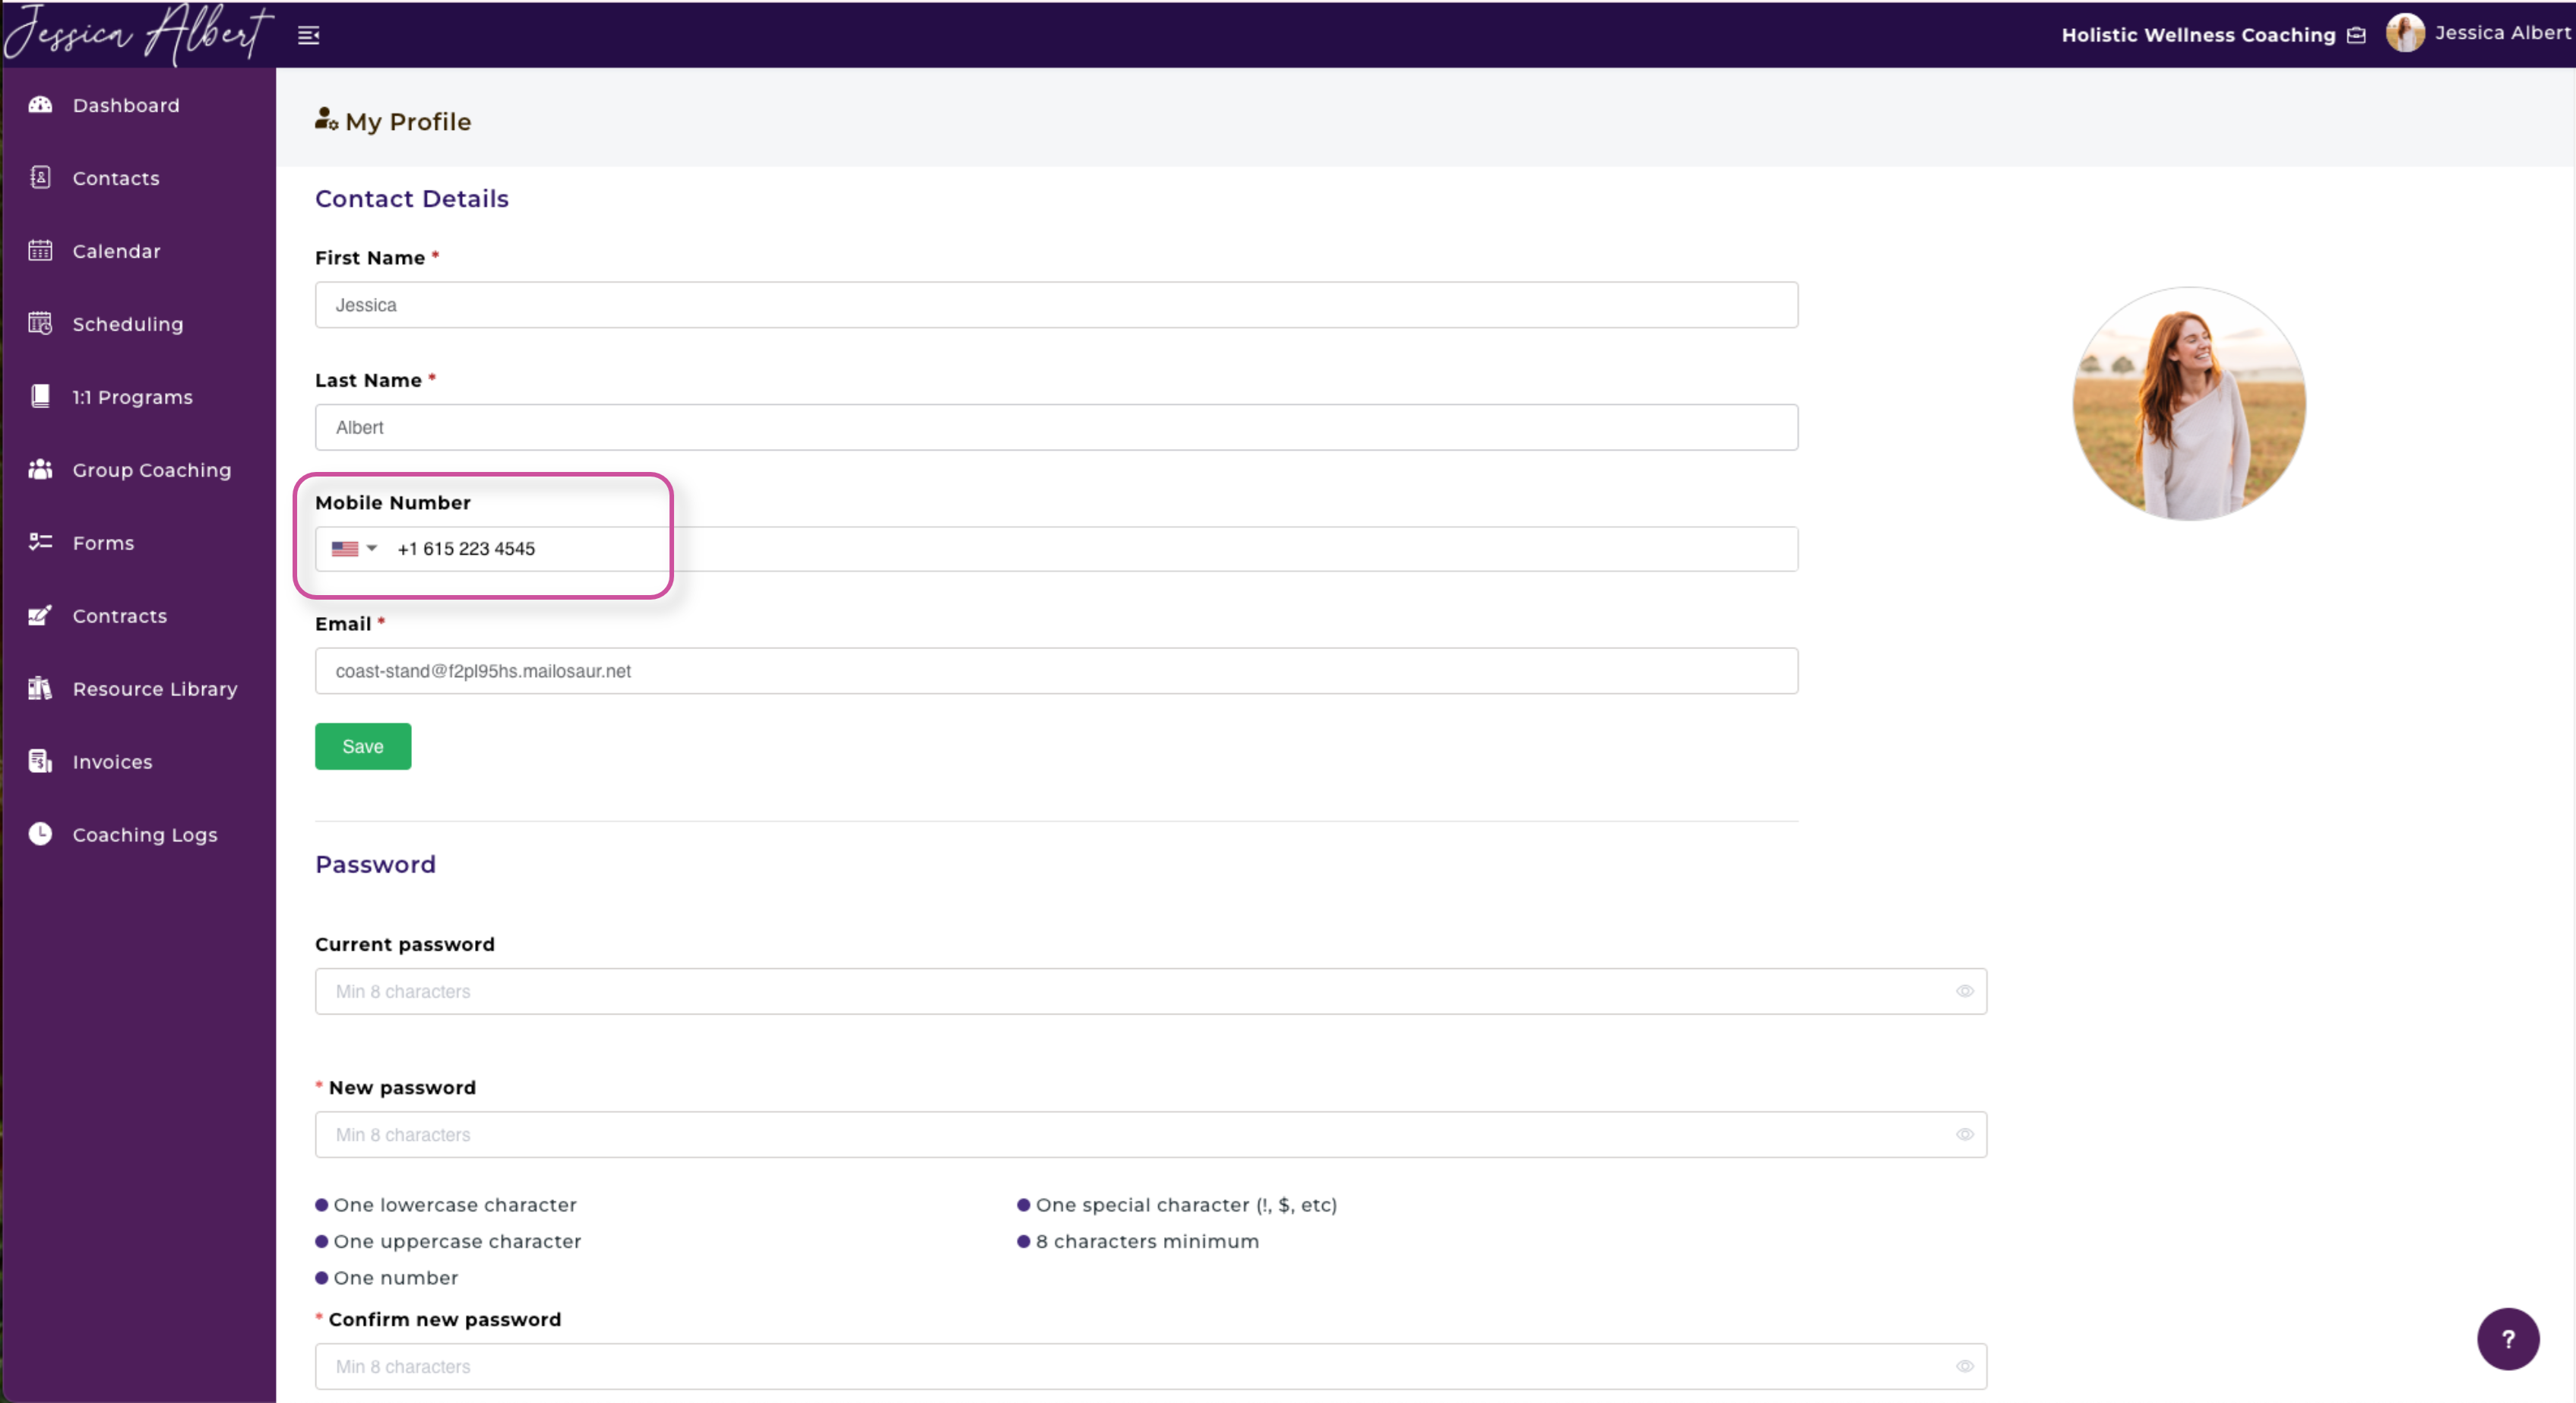This screenshot has width=2576, height=1403.
Task: Toggle New password visibility eye icon
Action: [x=1964, y=1135]
